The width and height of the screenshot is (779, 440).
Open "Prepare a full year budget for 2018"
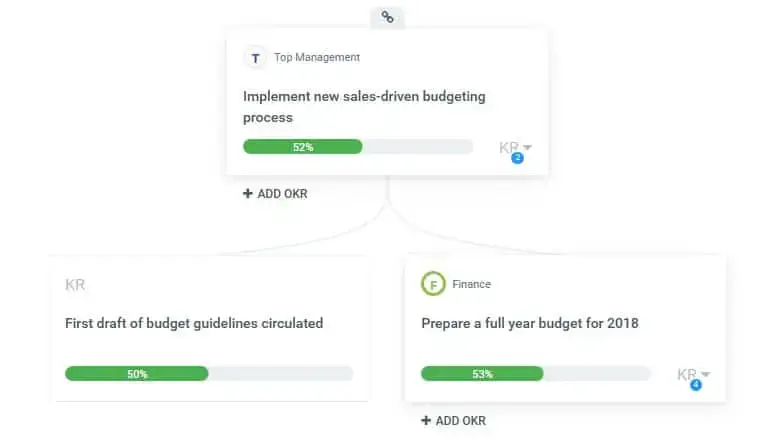point(529,323)
